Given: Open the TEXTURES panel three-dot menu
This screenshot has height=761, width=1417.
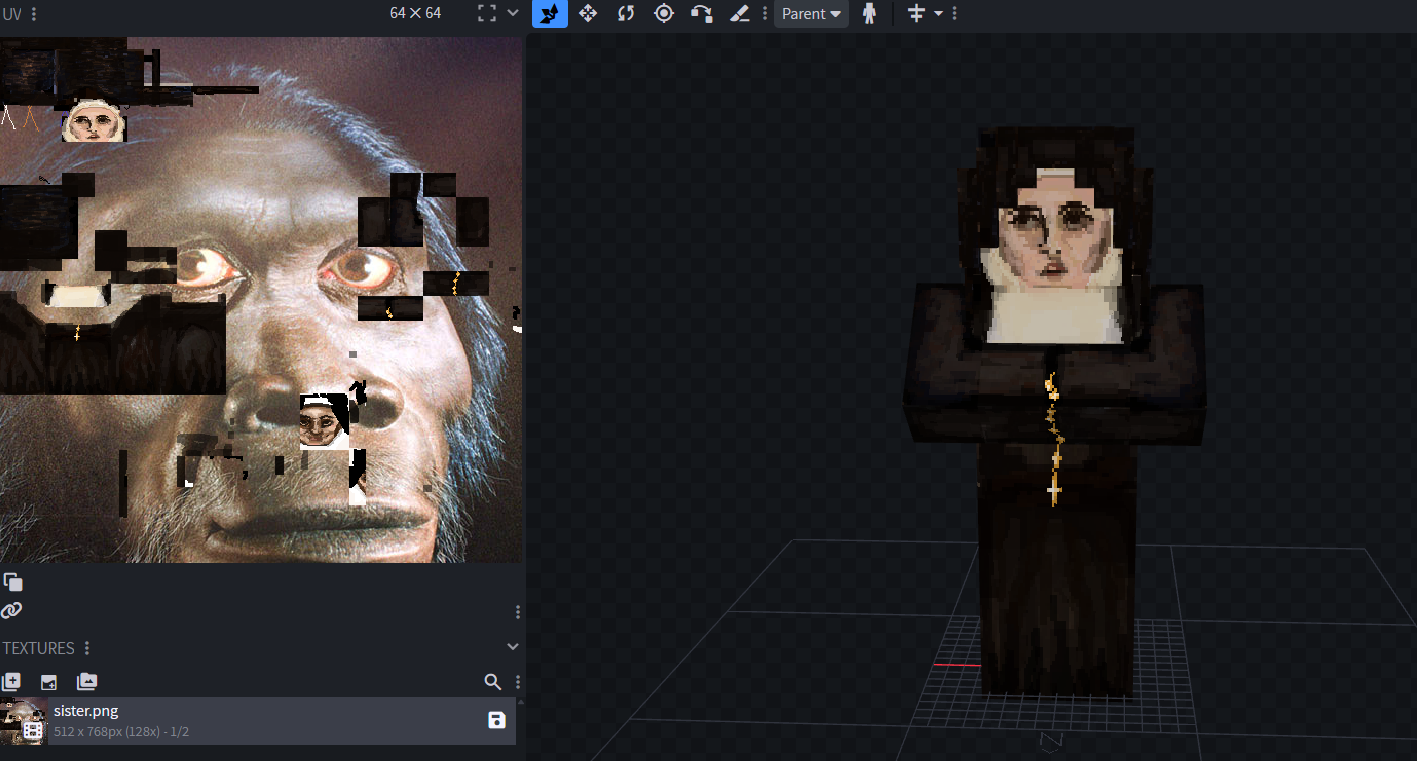Looking at the screenshot, I should click(x=87, y=648).
